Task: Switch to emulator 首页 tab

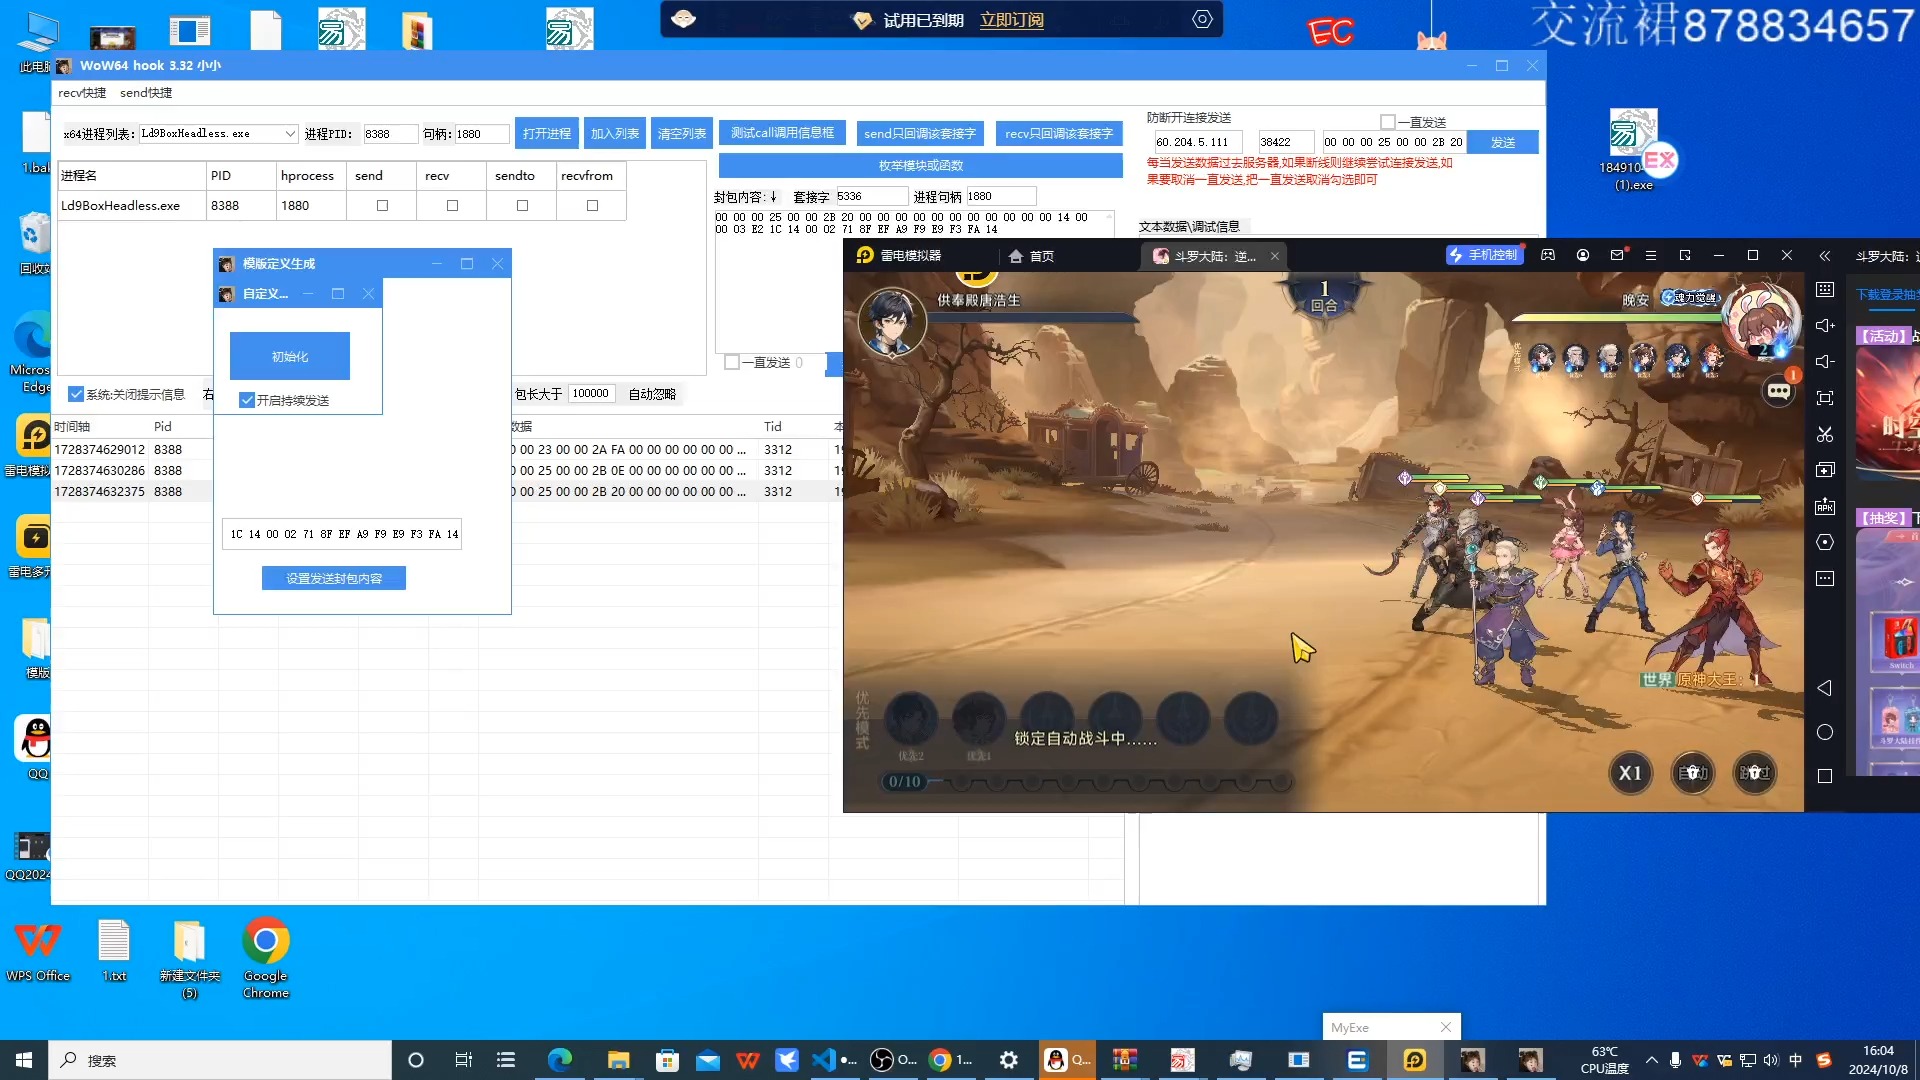Action: click(1032, 256)
